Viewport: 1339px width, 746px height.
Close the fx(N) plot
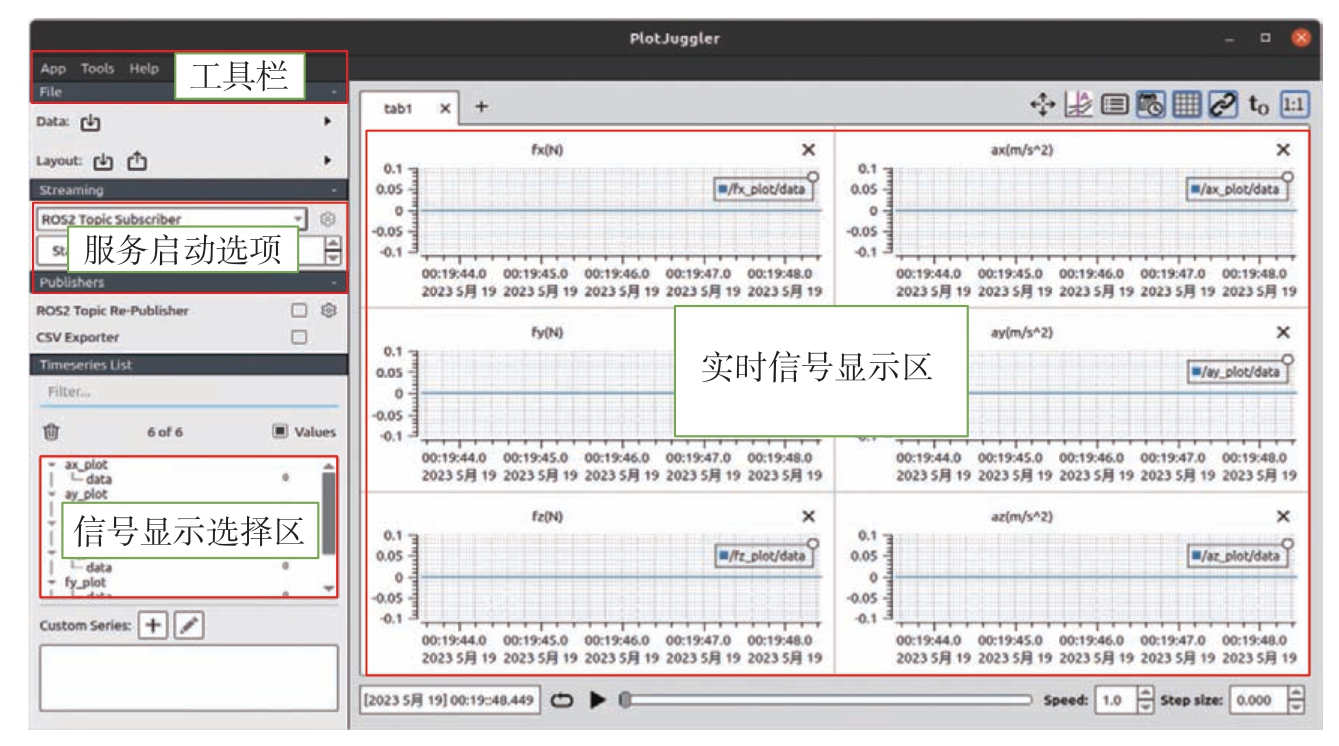pos(809,150)
